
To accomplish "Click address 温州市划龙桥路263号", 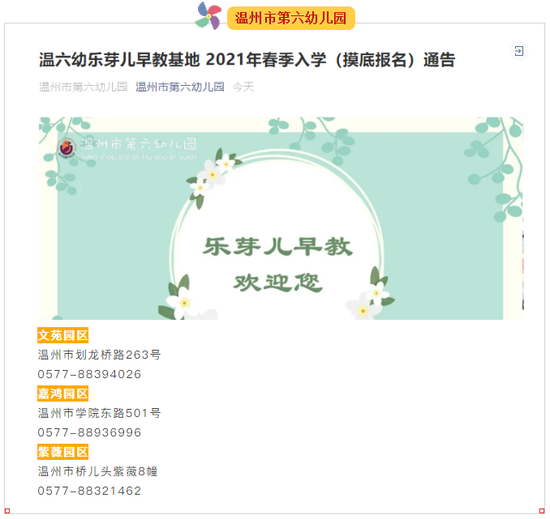I will pos(99,355).
